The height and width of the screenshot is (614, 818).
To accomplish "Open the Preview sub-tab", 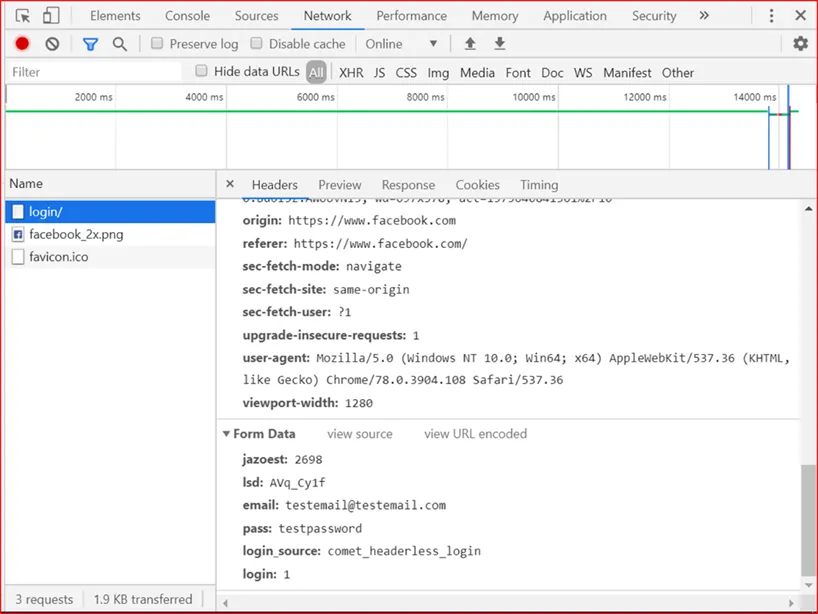I will (x=340, y=185).
